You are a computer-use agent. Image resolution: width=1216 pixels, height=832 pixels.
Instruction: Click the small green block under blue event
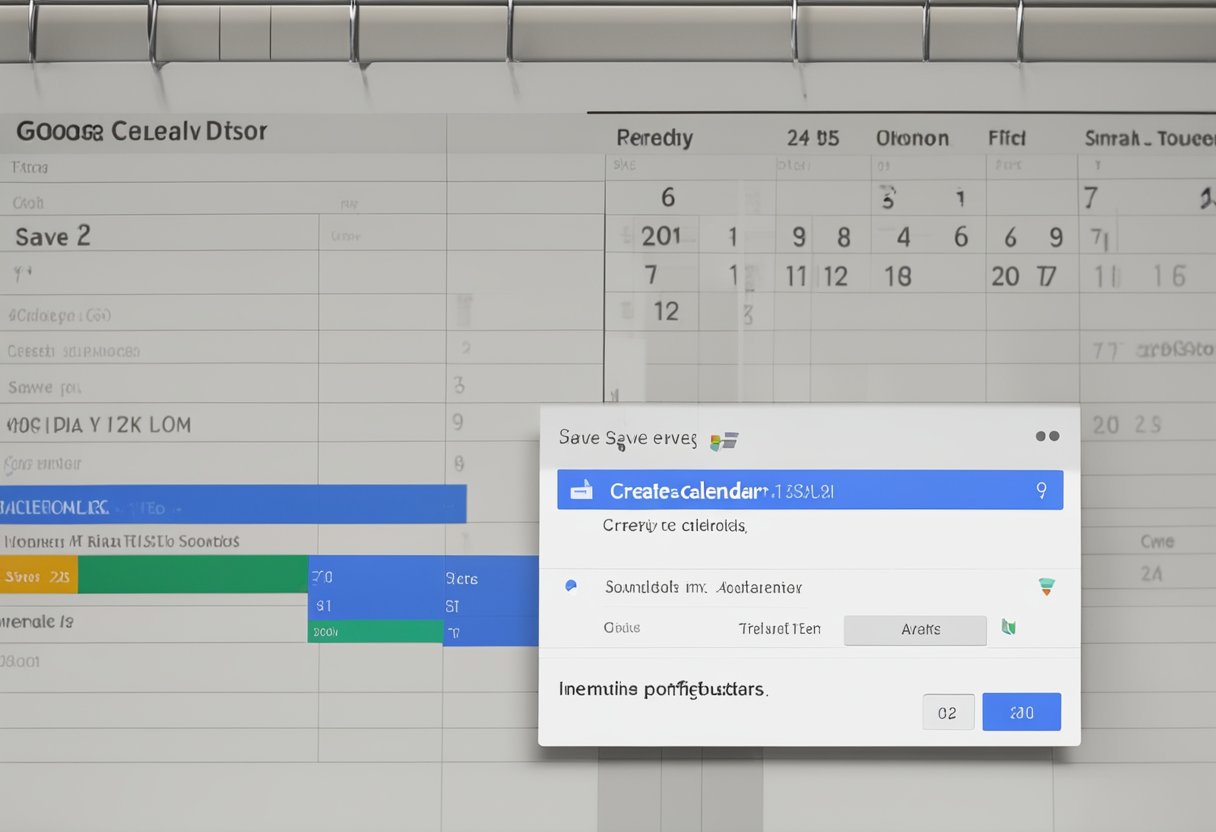pos(375,631)
